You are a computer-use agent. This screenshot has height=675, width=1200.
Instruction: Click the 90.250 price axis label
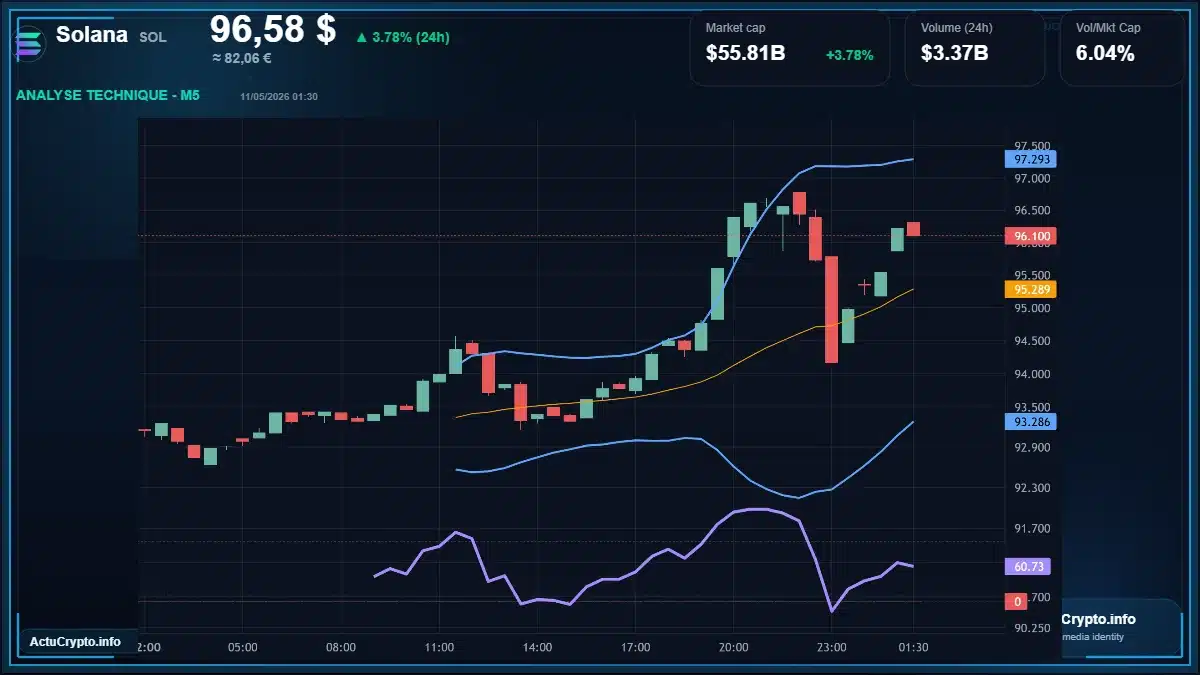1032,628
